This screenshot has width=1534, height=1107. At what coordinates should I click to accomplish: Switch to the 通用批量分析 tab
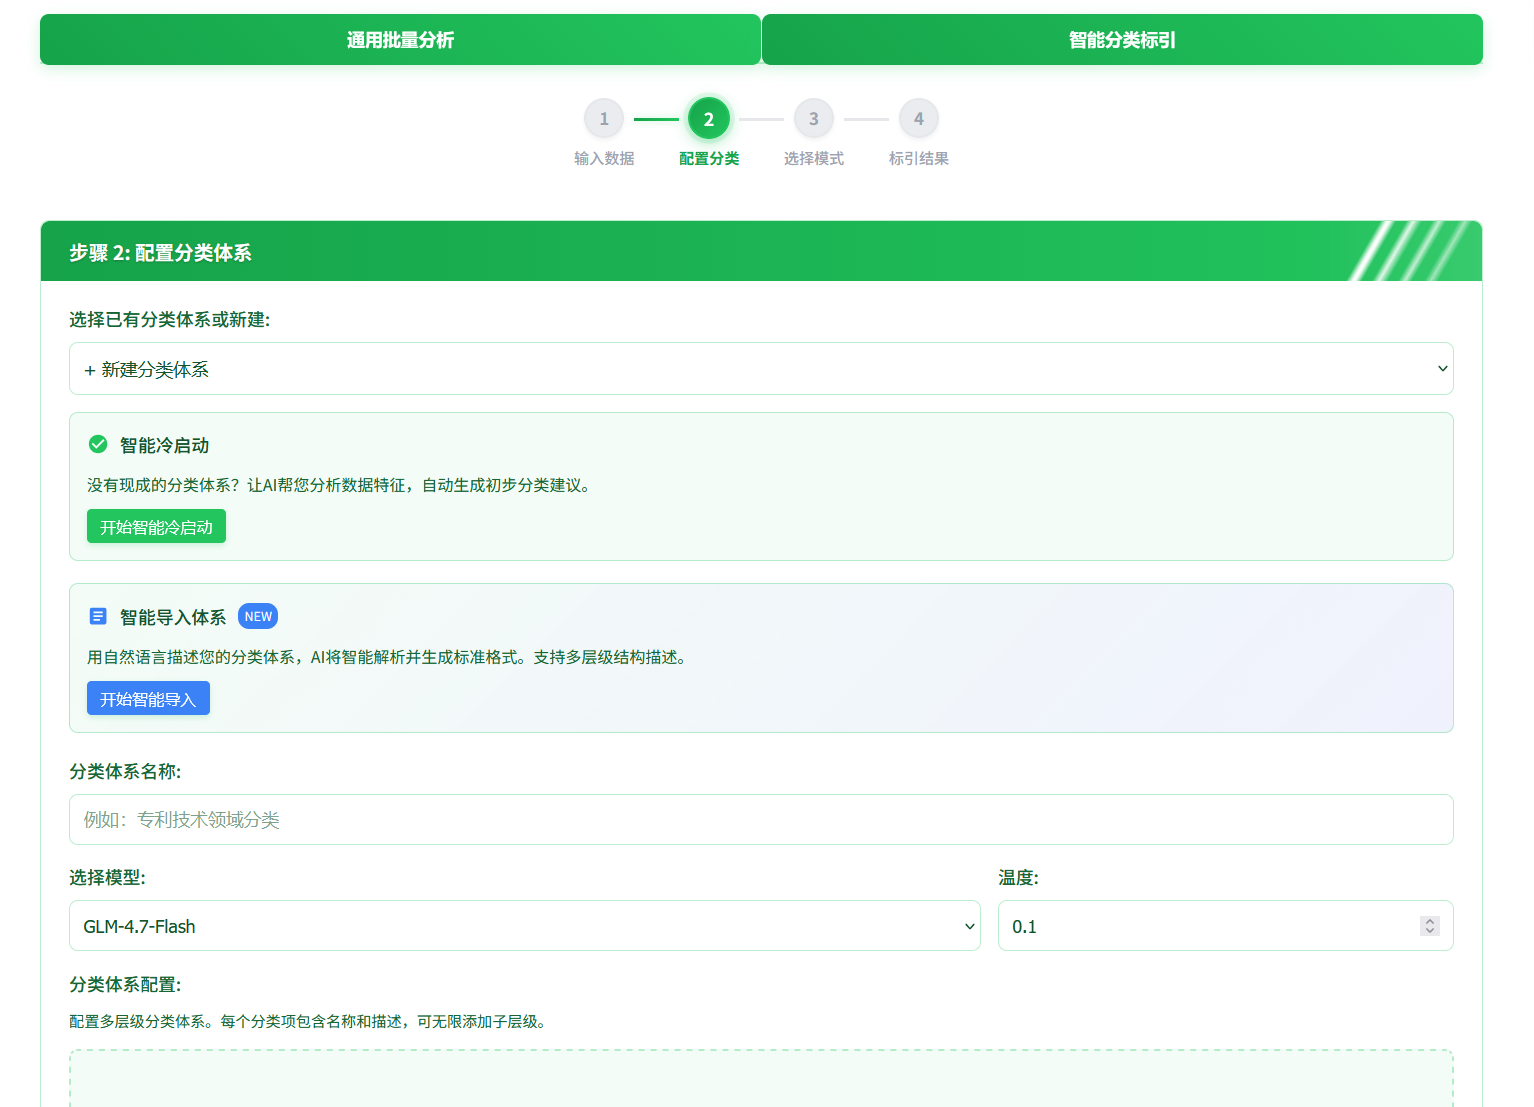(400, 39)
